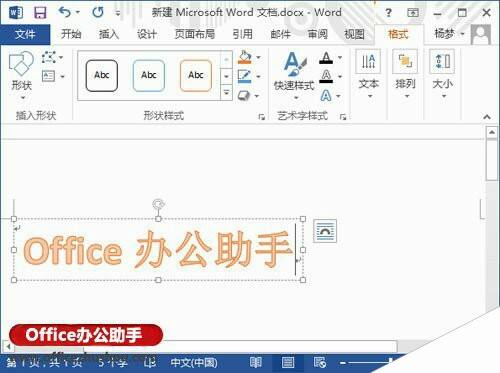Click the Save icon in quick access toolbar
500x373 pixels.
40,13
